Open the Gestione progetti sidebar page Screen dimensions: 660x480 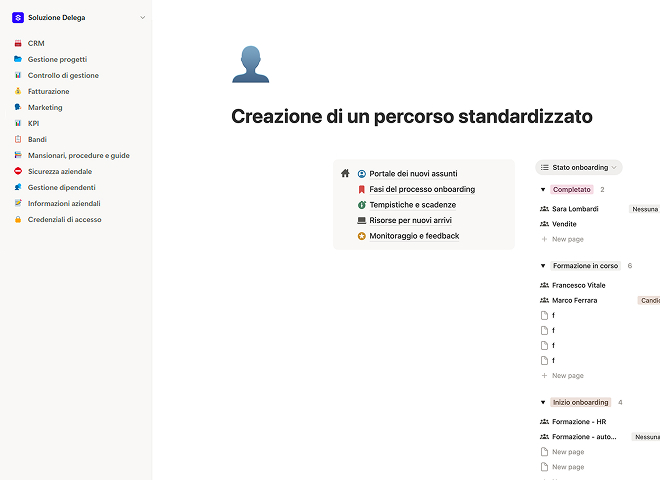pyautogui.click(x=57, y=59)
